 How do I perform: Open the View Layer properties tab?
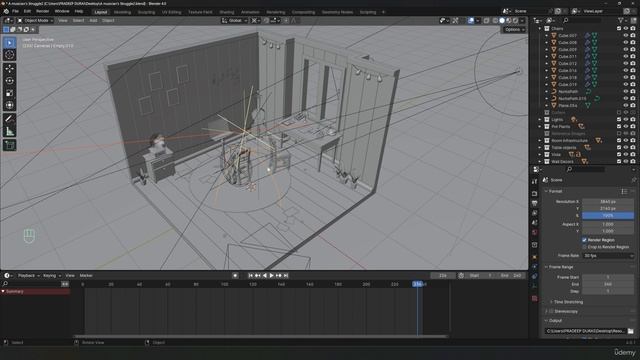click(x=535, y=213)
